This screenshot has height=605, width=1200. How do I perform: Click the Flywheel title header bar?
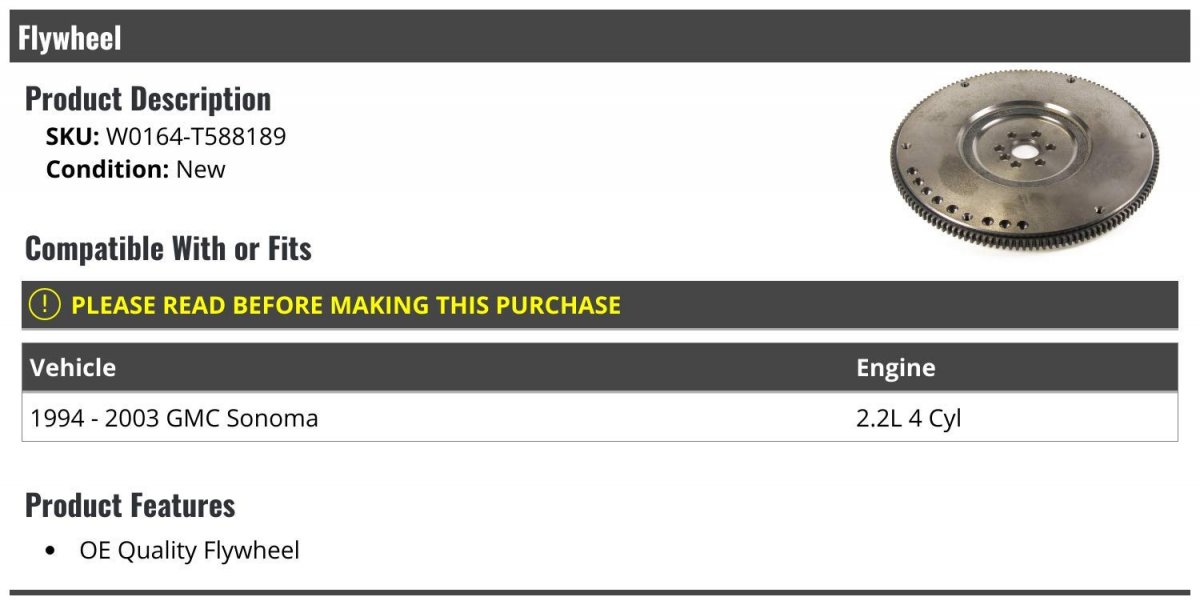[x=600, y=37]
